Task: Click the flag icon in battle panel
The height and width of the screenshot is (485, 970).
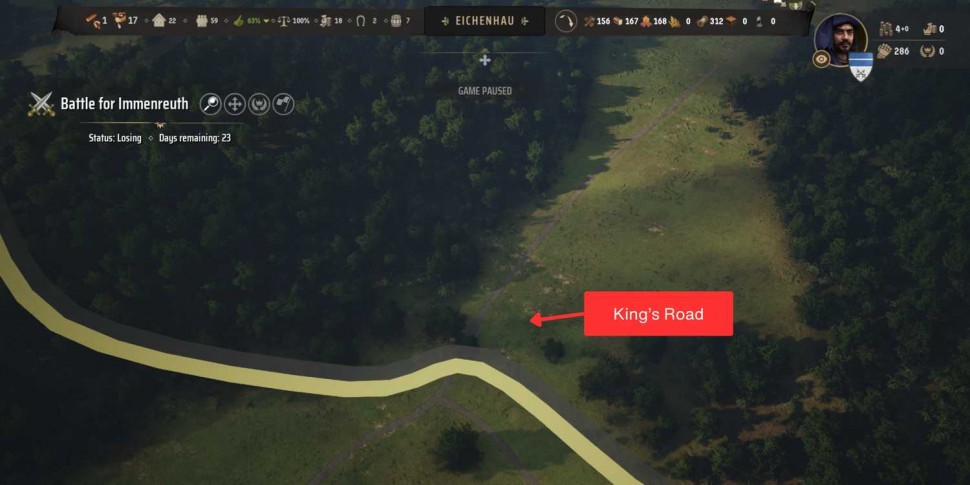Action: 283,104
